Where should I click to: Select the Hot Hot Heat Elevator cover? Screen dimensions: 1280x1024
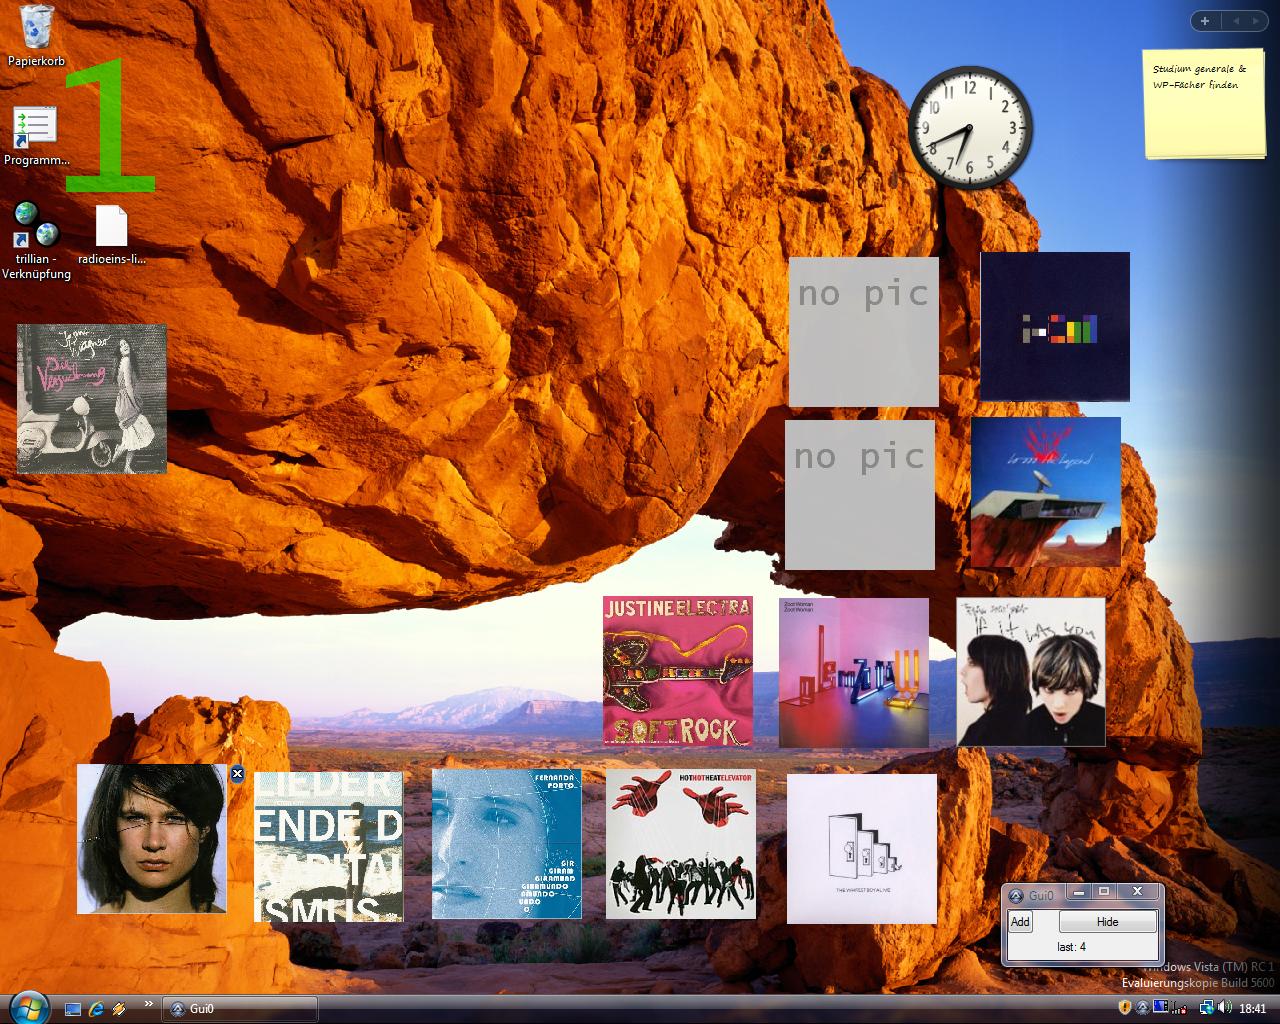tap(681, 844)
